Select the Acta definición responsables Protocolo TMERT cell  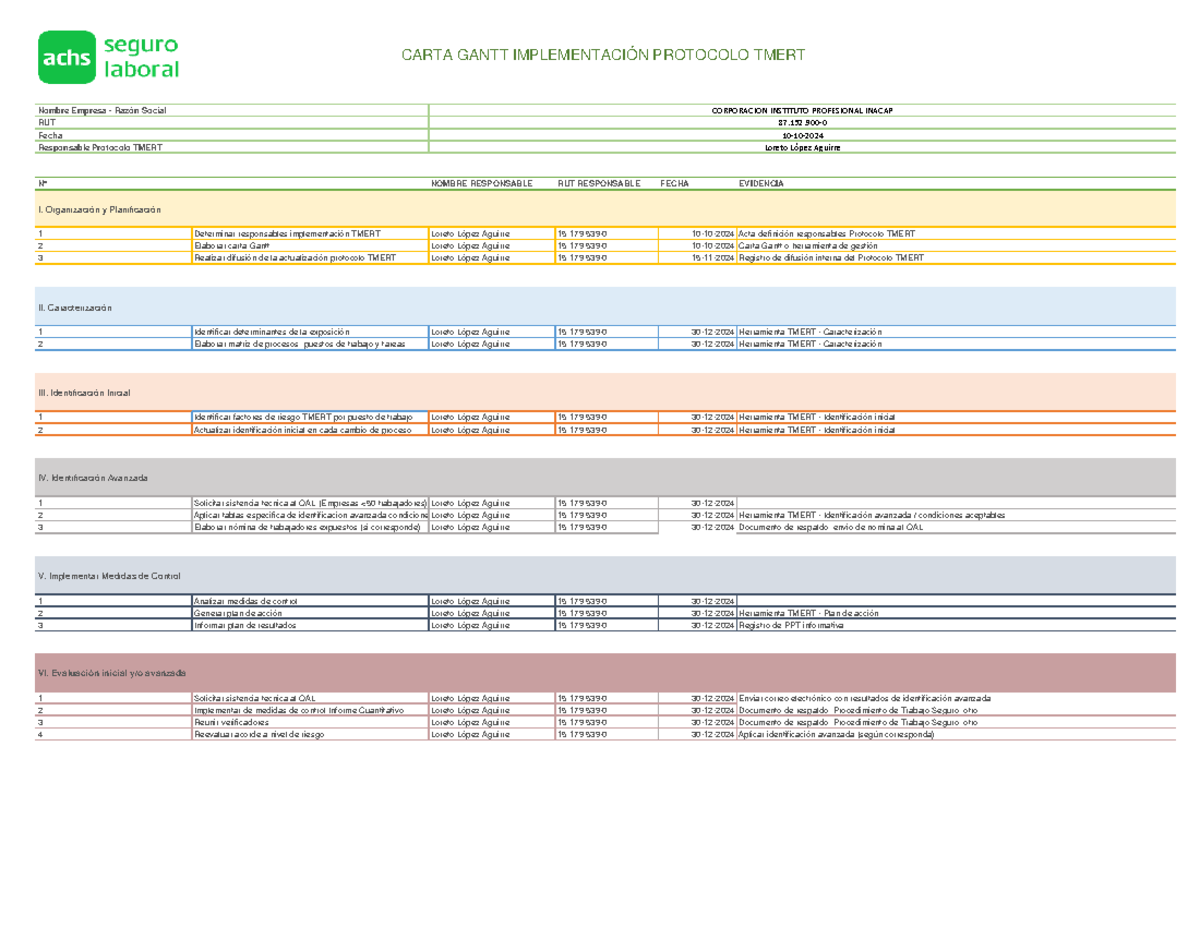click(x=826, y=233)
